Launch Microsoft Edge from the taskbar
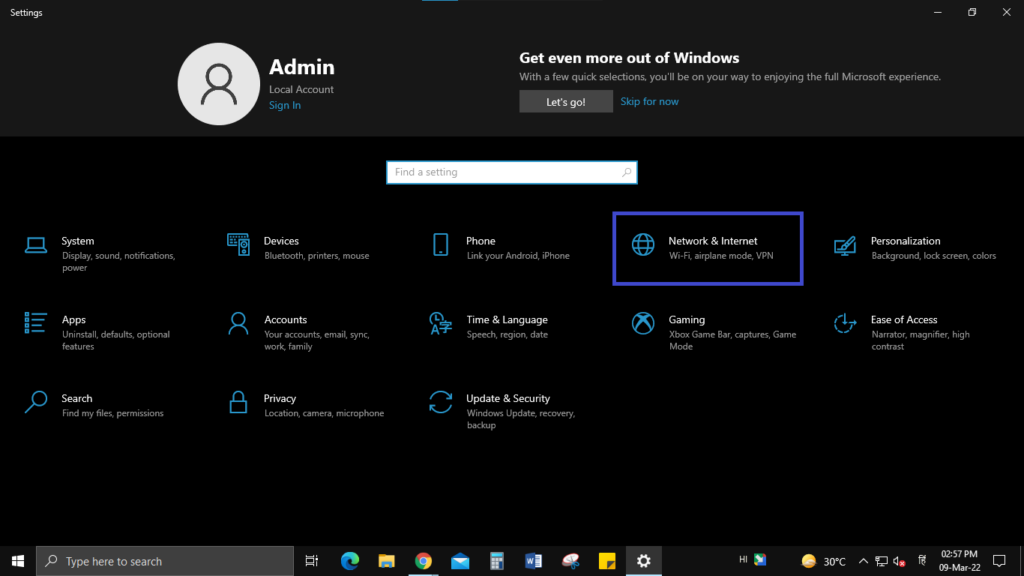This screenshot has height=576, width=1024. click(x=349, y=561)
